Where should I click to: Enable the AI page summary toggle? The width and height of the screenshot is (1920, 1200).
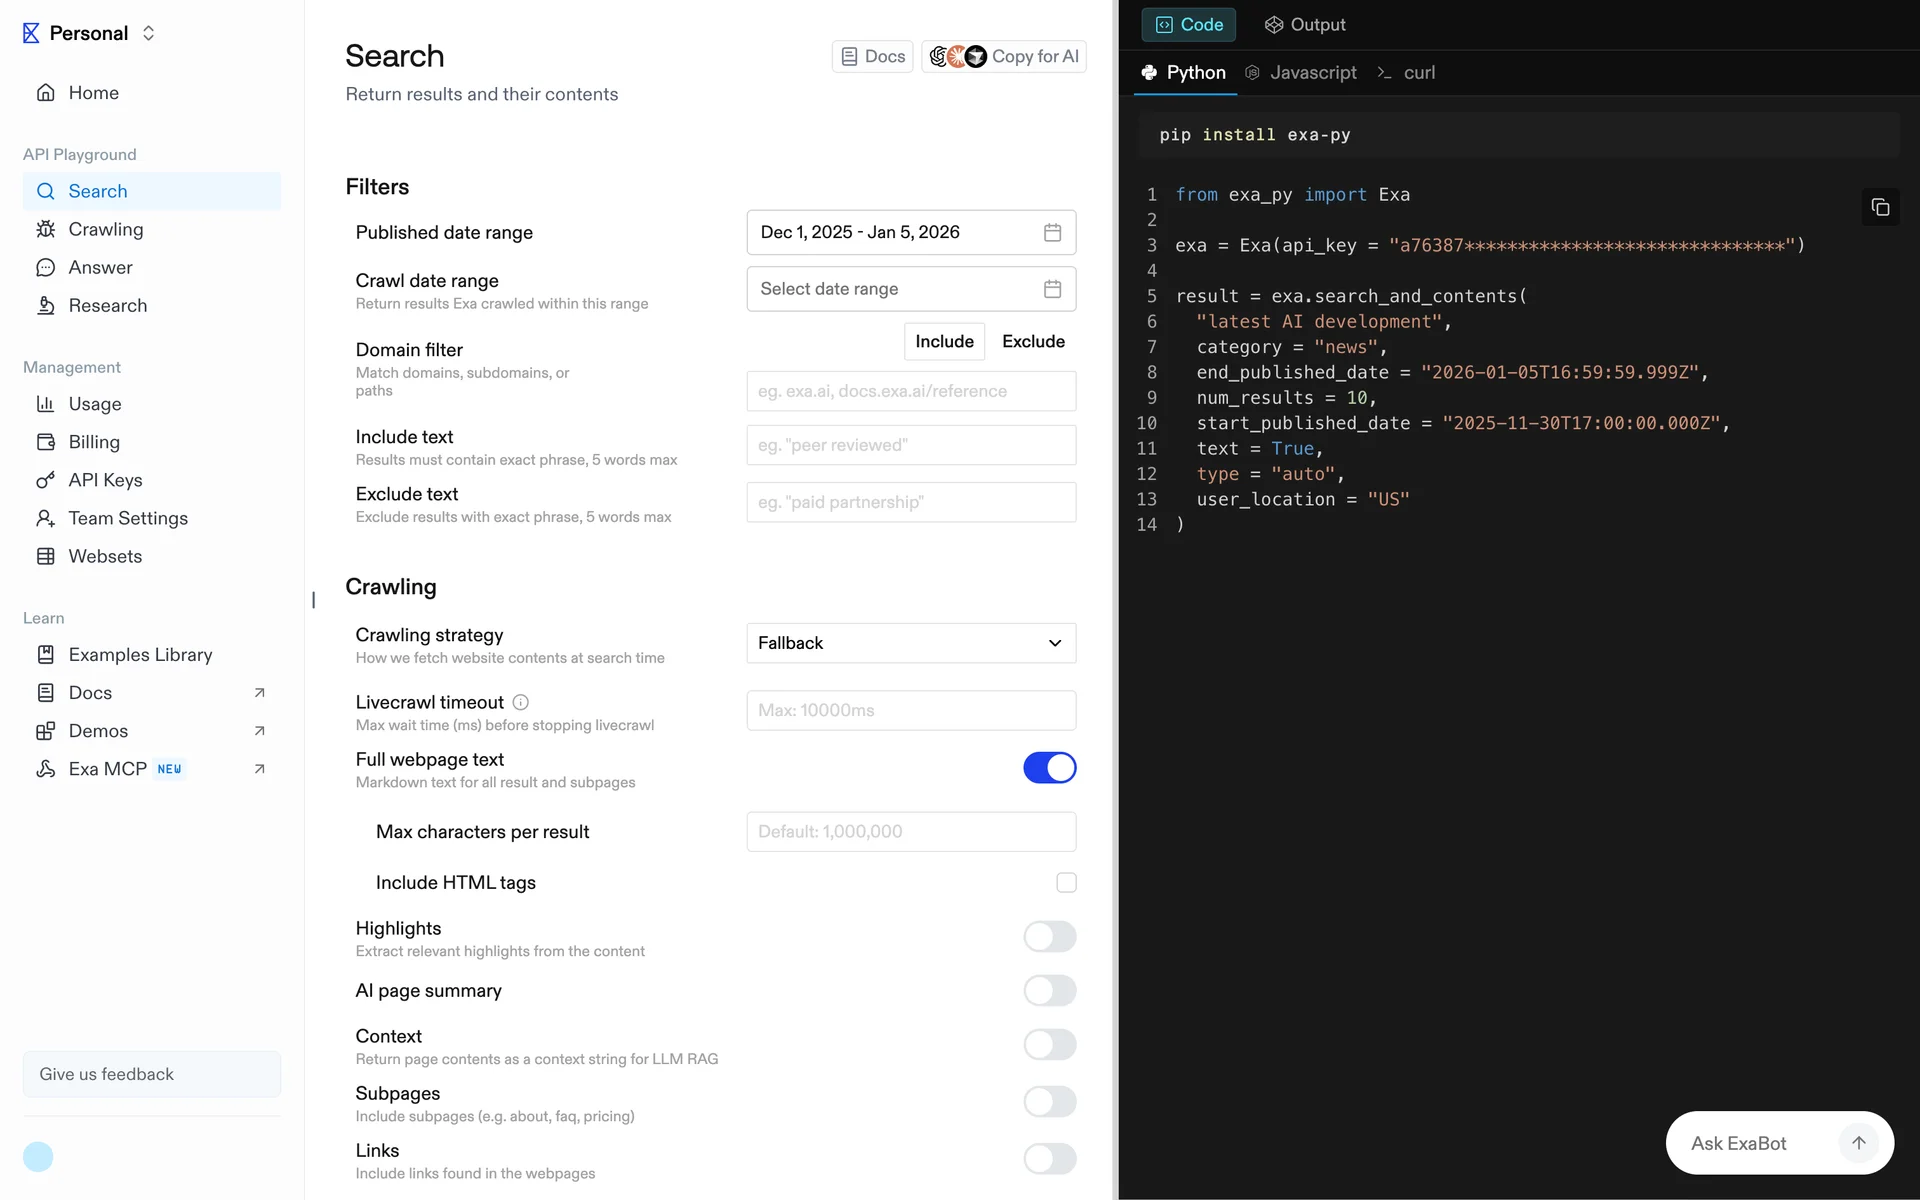coord(1049,991)
